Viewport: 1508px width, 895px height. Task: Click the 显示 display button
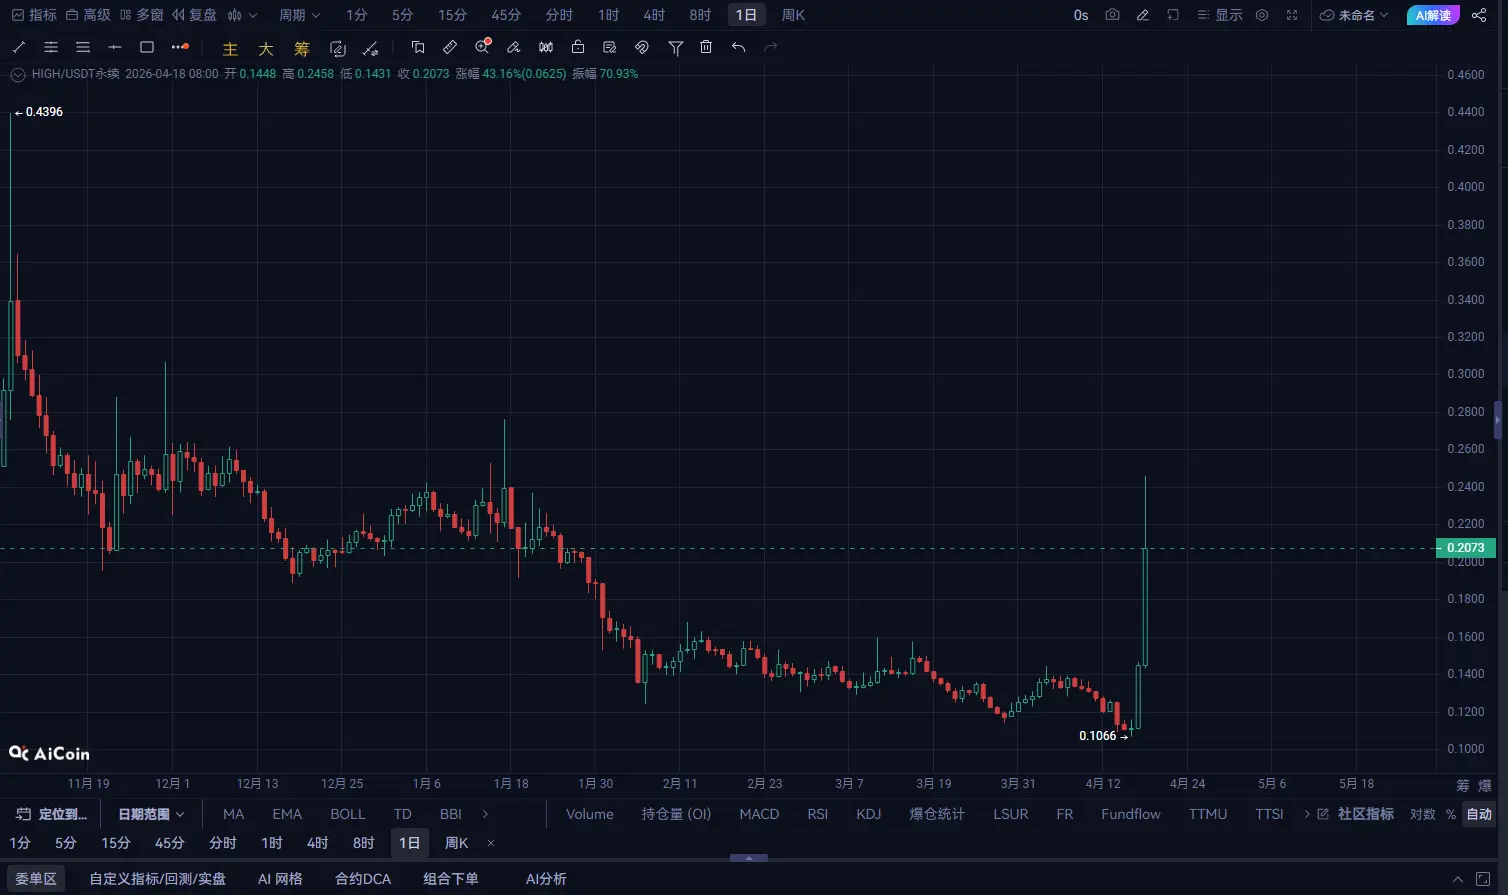(1220, 15)
